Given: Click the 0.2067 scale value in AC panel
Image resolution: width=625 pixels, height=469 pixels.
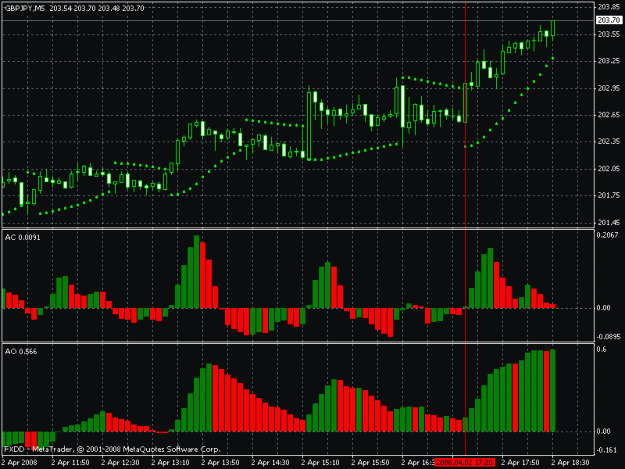Looking at the screenshot, I should tap(607, 235).
